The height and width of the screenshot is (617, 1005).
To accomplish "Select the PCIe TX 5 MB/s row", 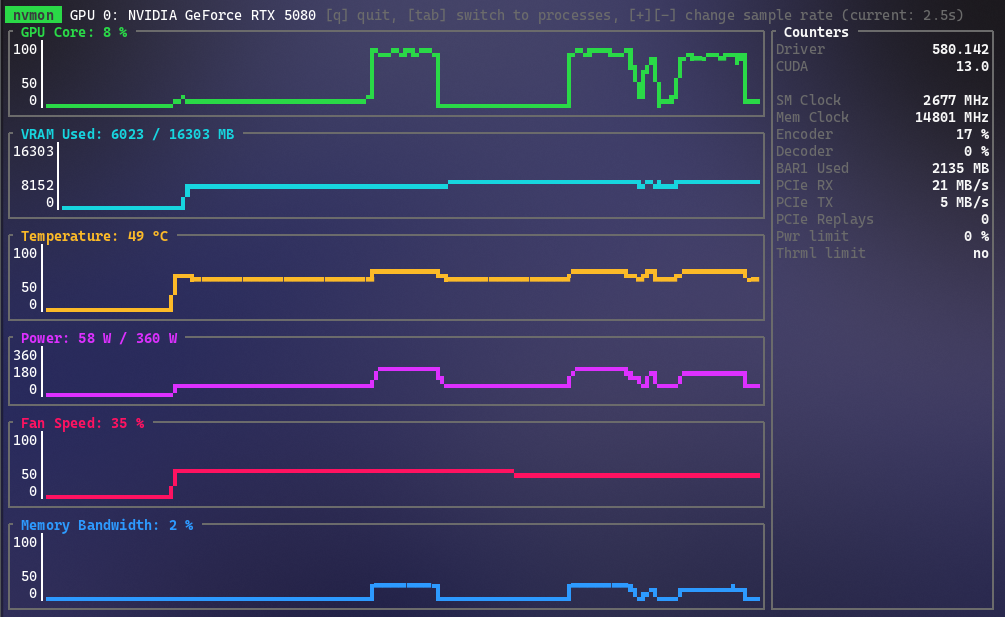I will pos(882,202).
